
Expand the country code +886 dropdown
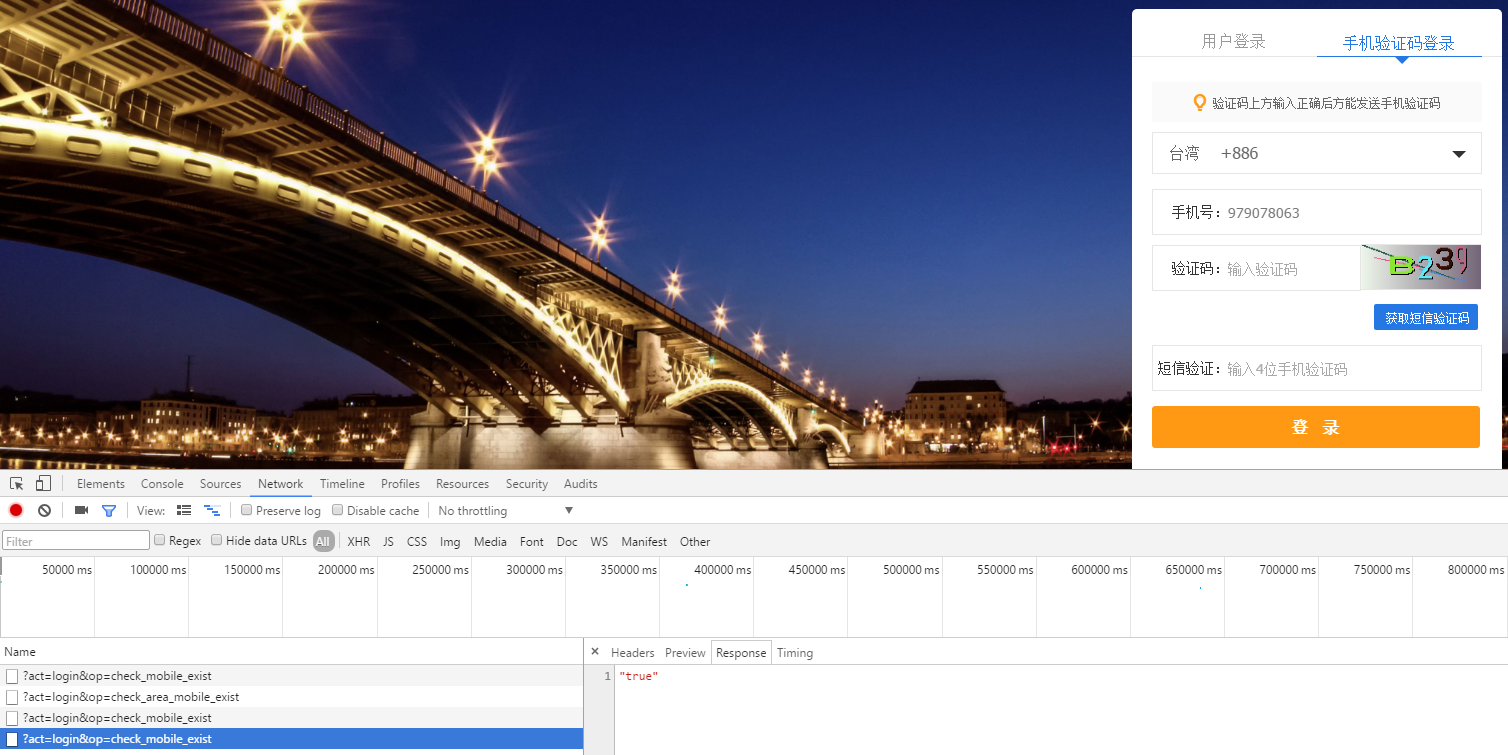(1458, 154)
